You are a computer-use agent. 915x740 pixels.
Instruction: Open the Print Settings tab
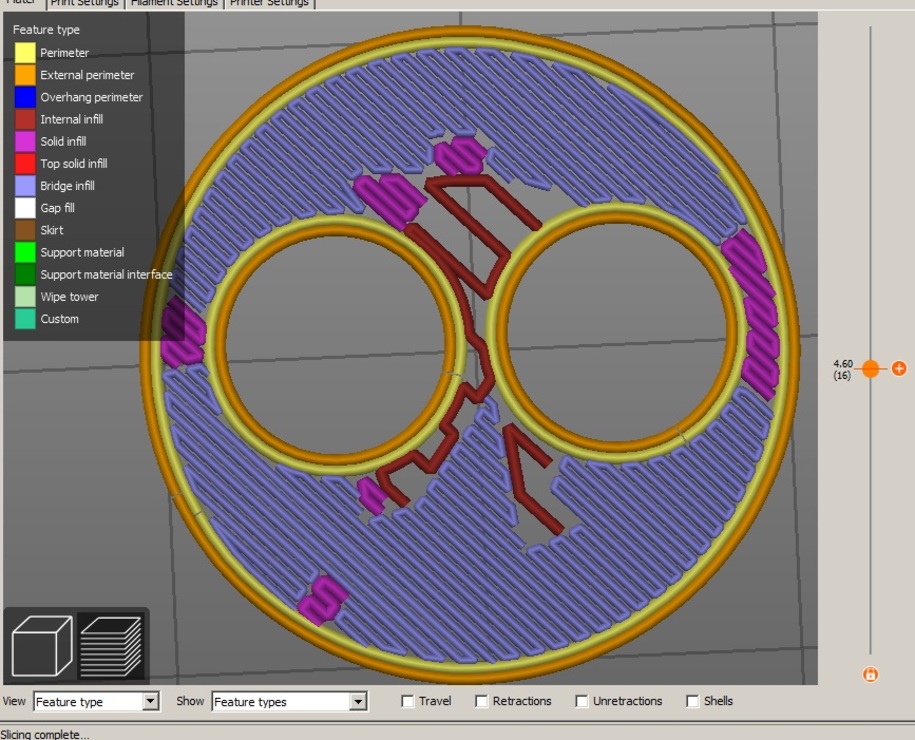(x=85, y=3)
